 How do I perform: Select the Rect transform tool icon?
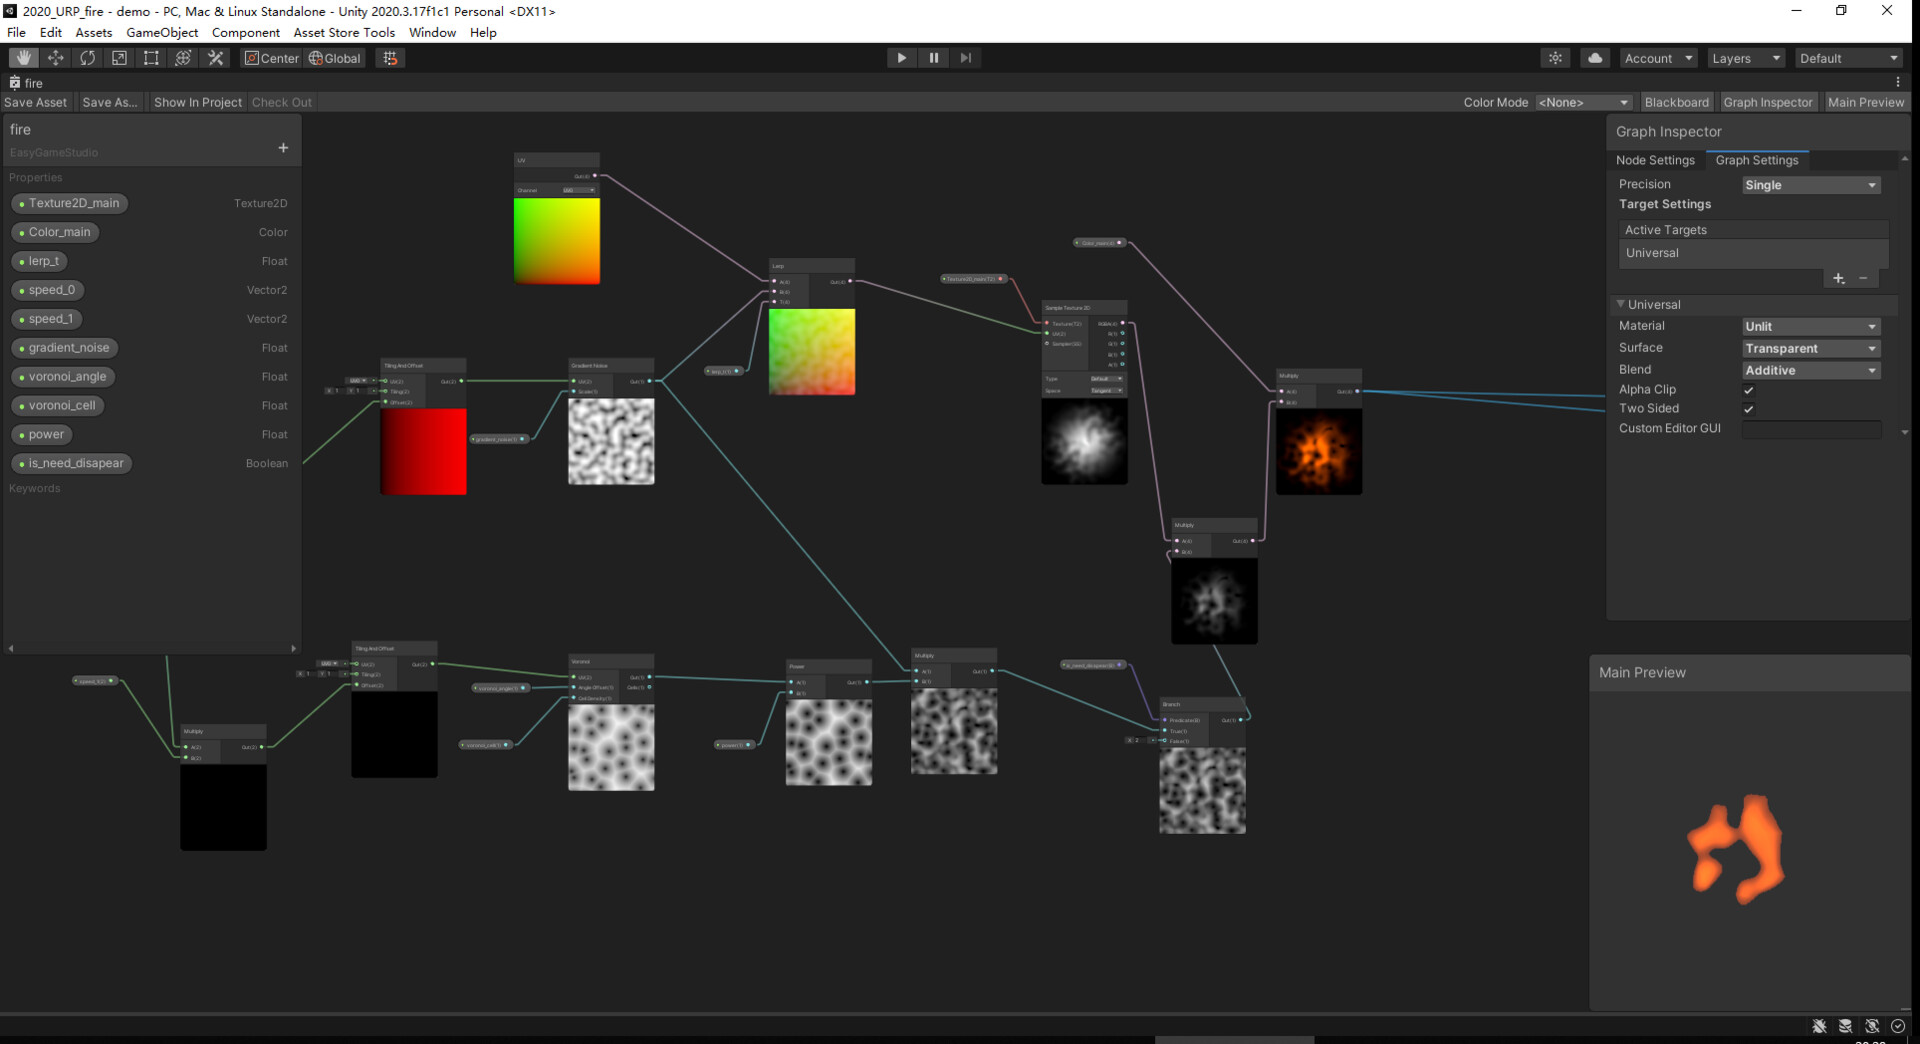[x=151, y=58]
